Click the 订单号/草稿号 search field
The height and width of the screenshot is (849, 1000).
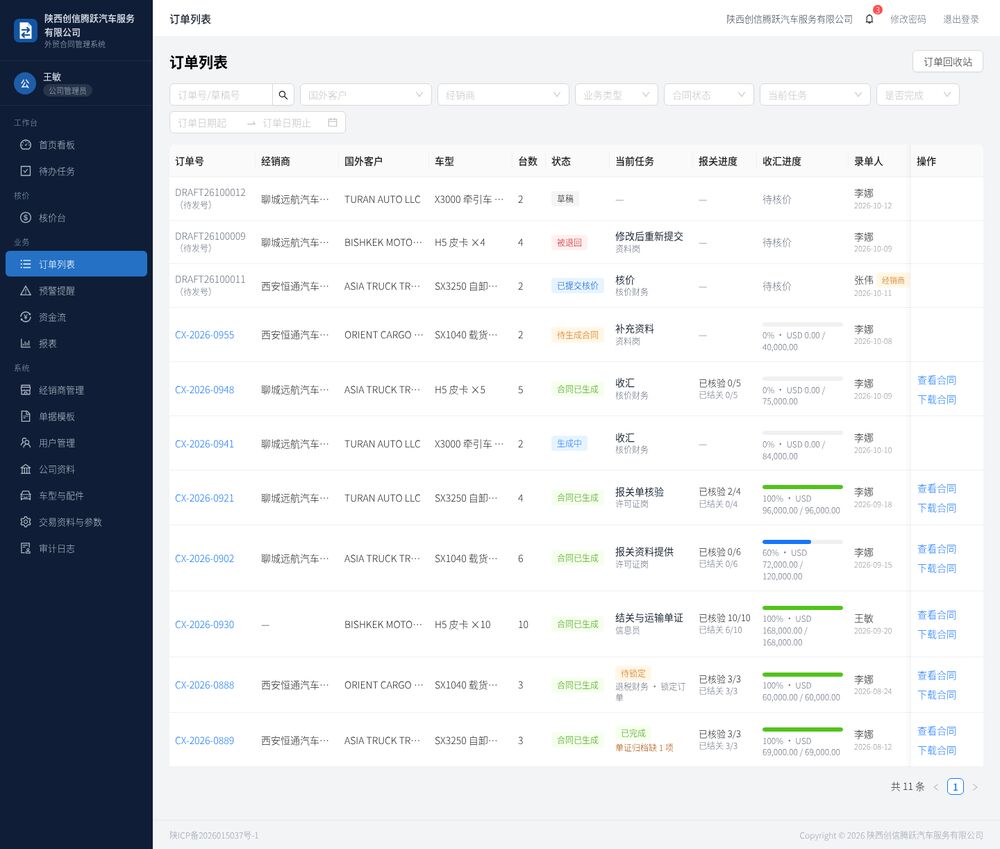pyautogui.click(x=221, y=95)
